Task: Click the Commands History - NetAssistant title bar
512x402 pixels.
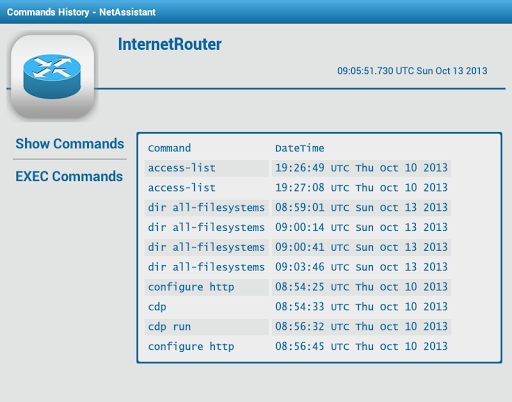Action: point(256,12)
